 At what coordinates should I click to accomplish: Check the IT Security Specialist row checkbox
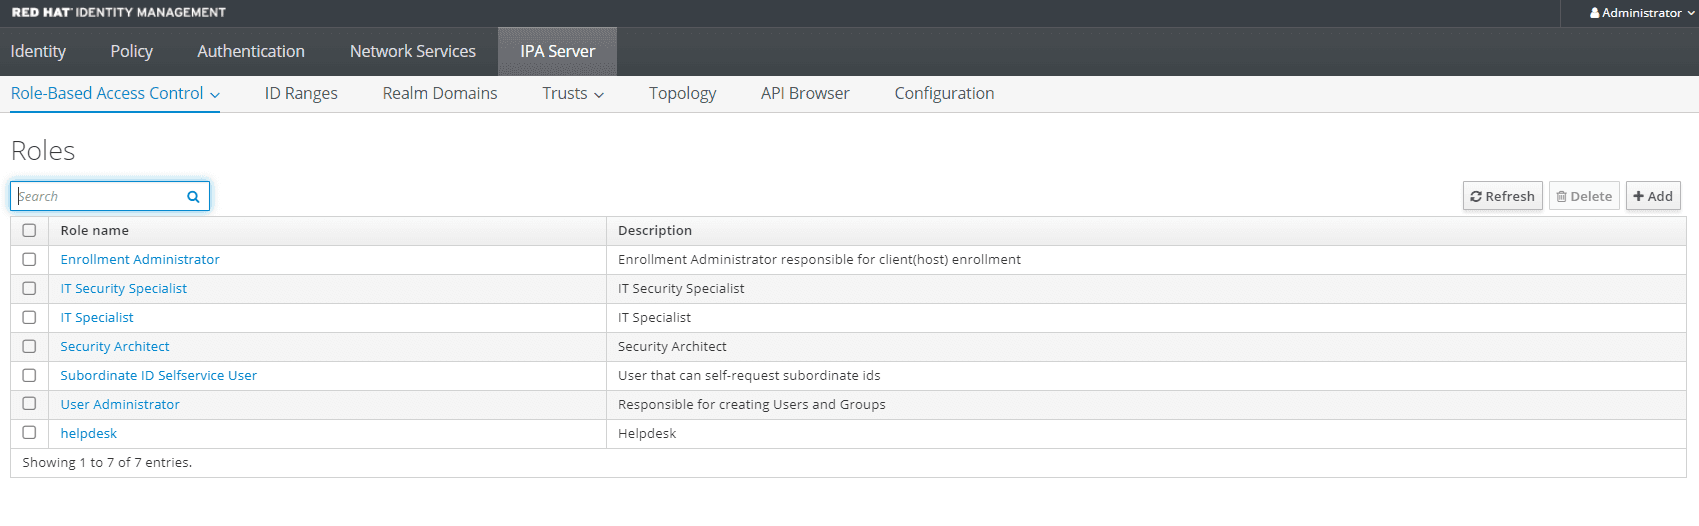point(29,288)
